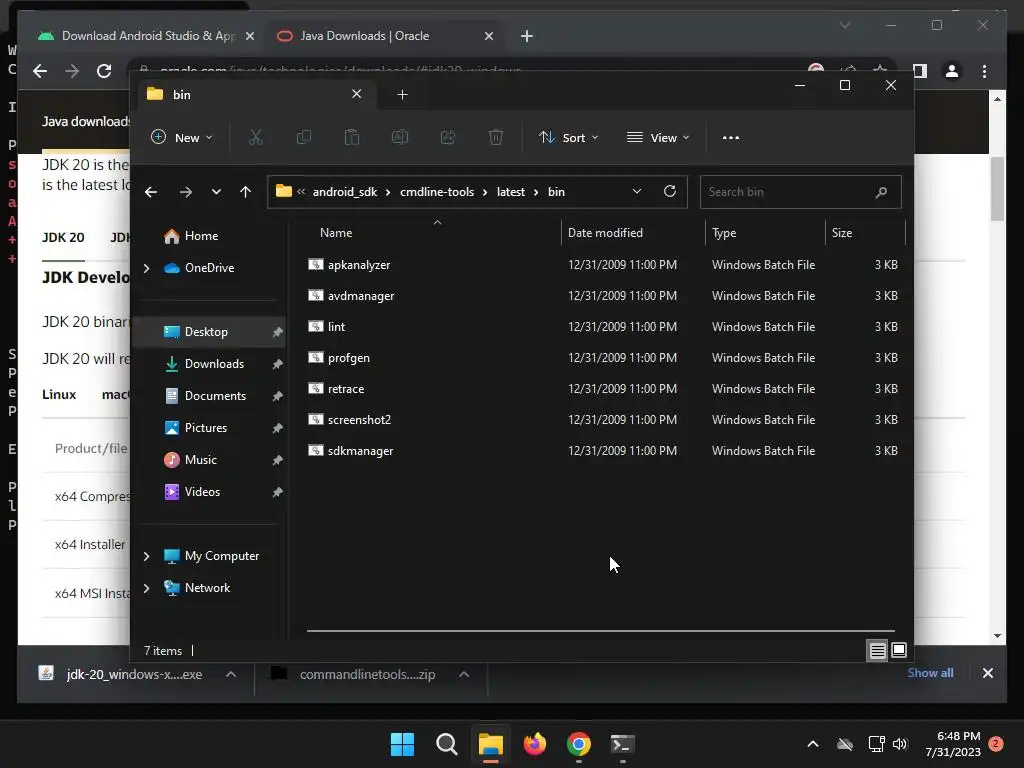Viewport: 1024px width, 768px height.
Task: Reload the Chrome page
Action: tap(104, 71)
